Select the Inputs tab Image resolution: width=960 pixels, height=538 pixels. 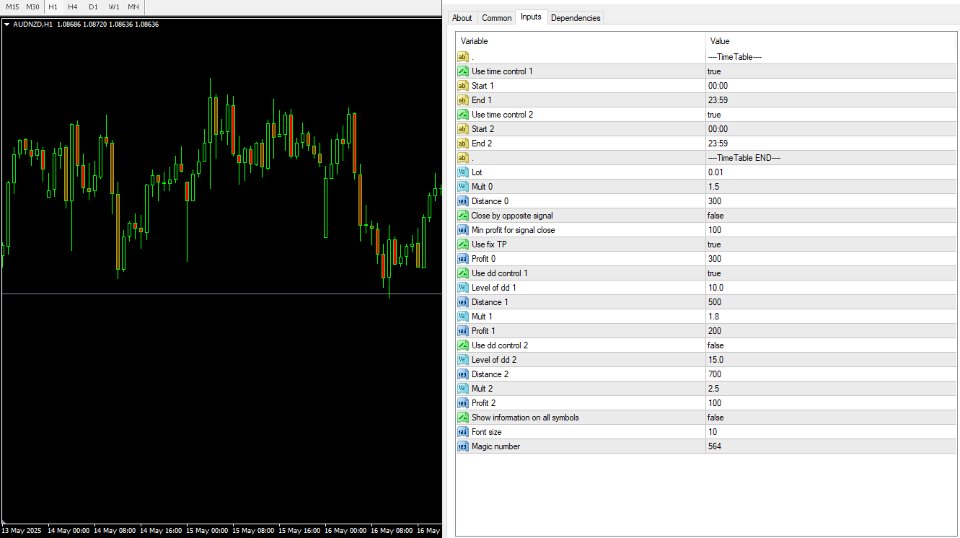point(531,17)
